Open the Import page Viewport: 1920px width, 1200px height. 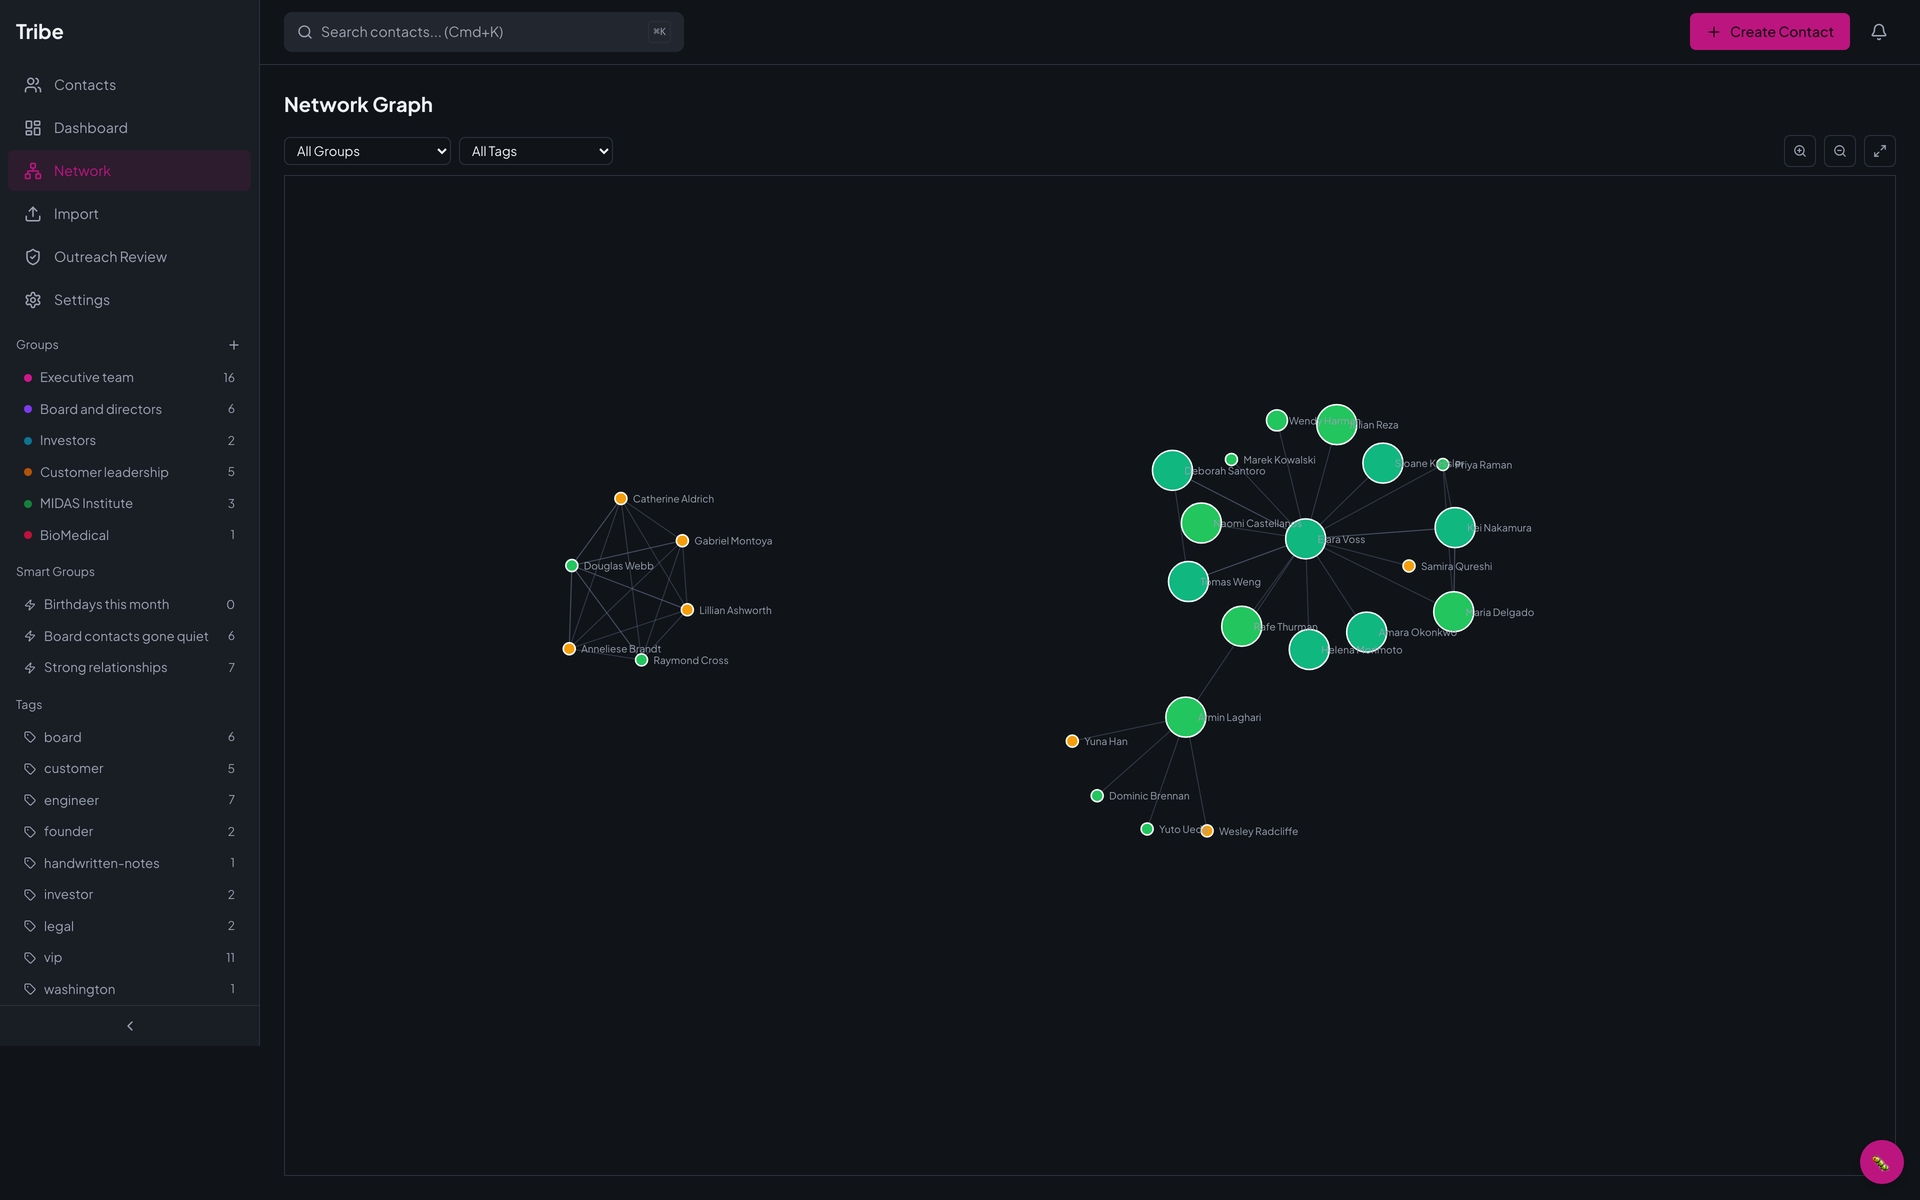[130, 214]
